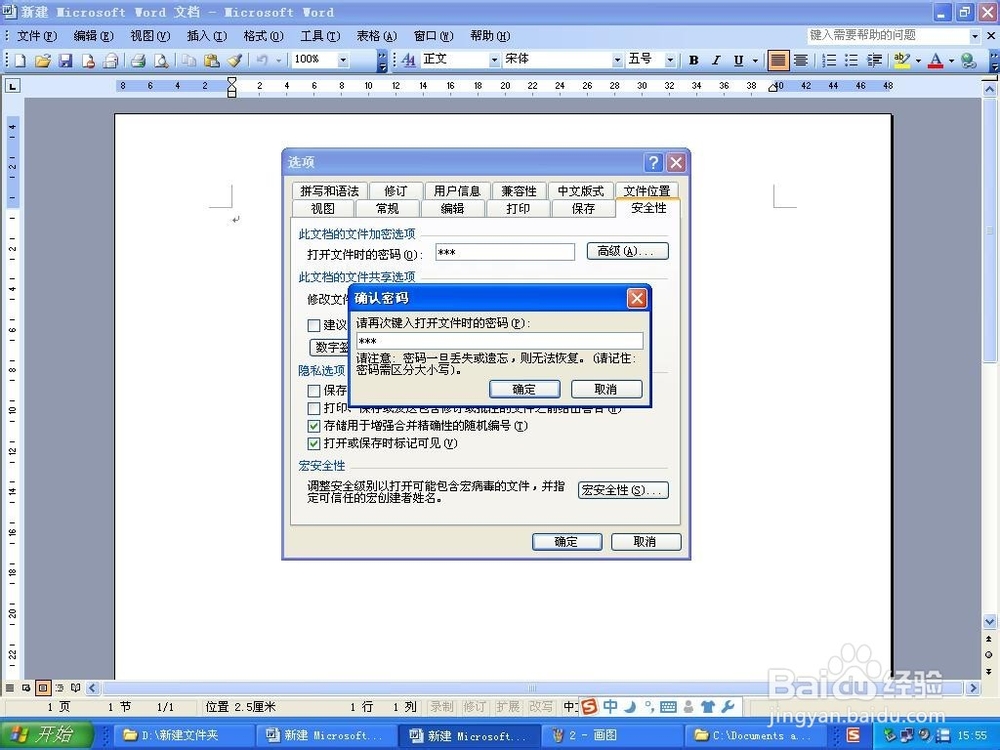Click the Print Preview magnifier icon
The image size is (1000, 750).
161,61
